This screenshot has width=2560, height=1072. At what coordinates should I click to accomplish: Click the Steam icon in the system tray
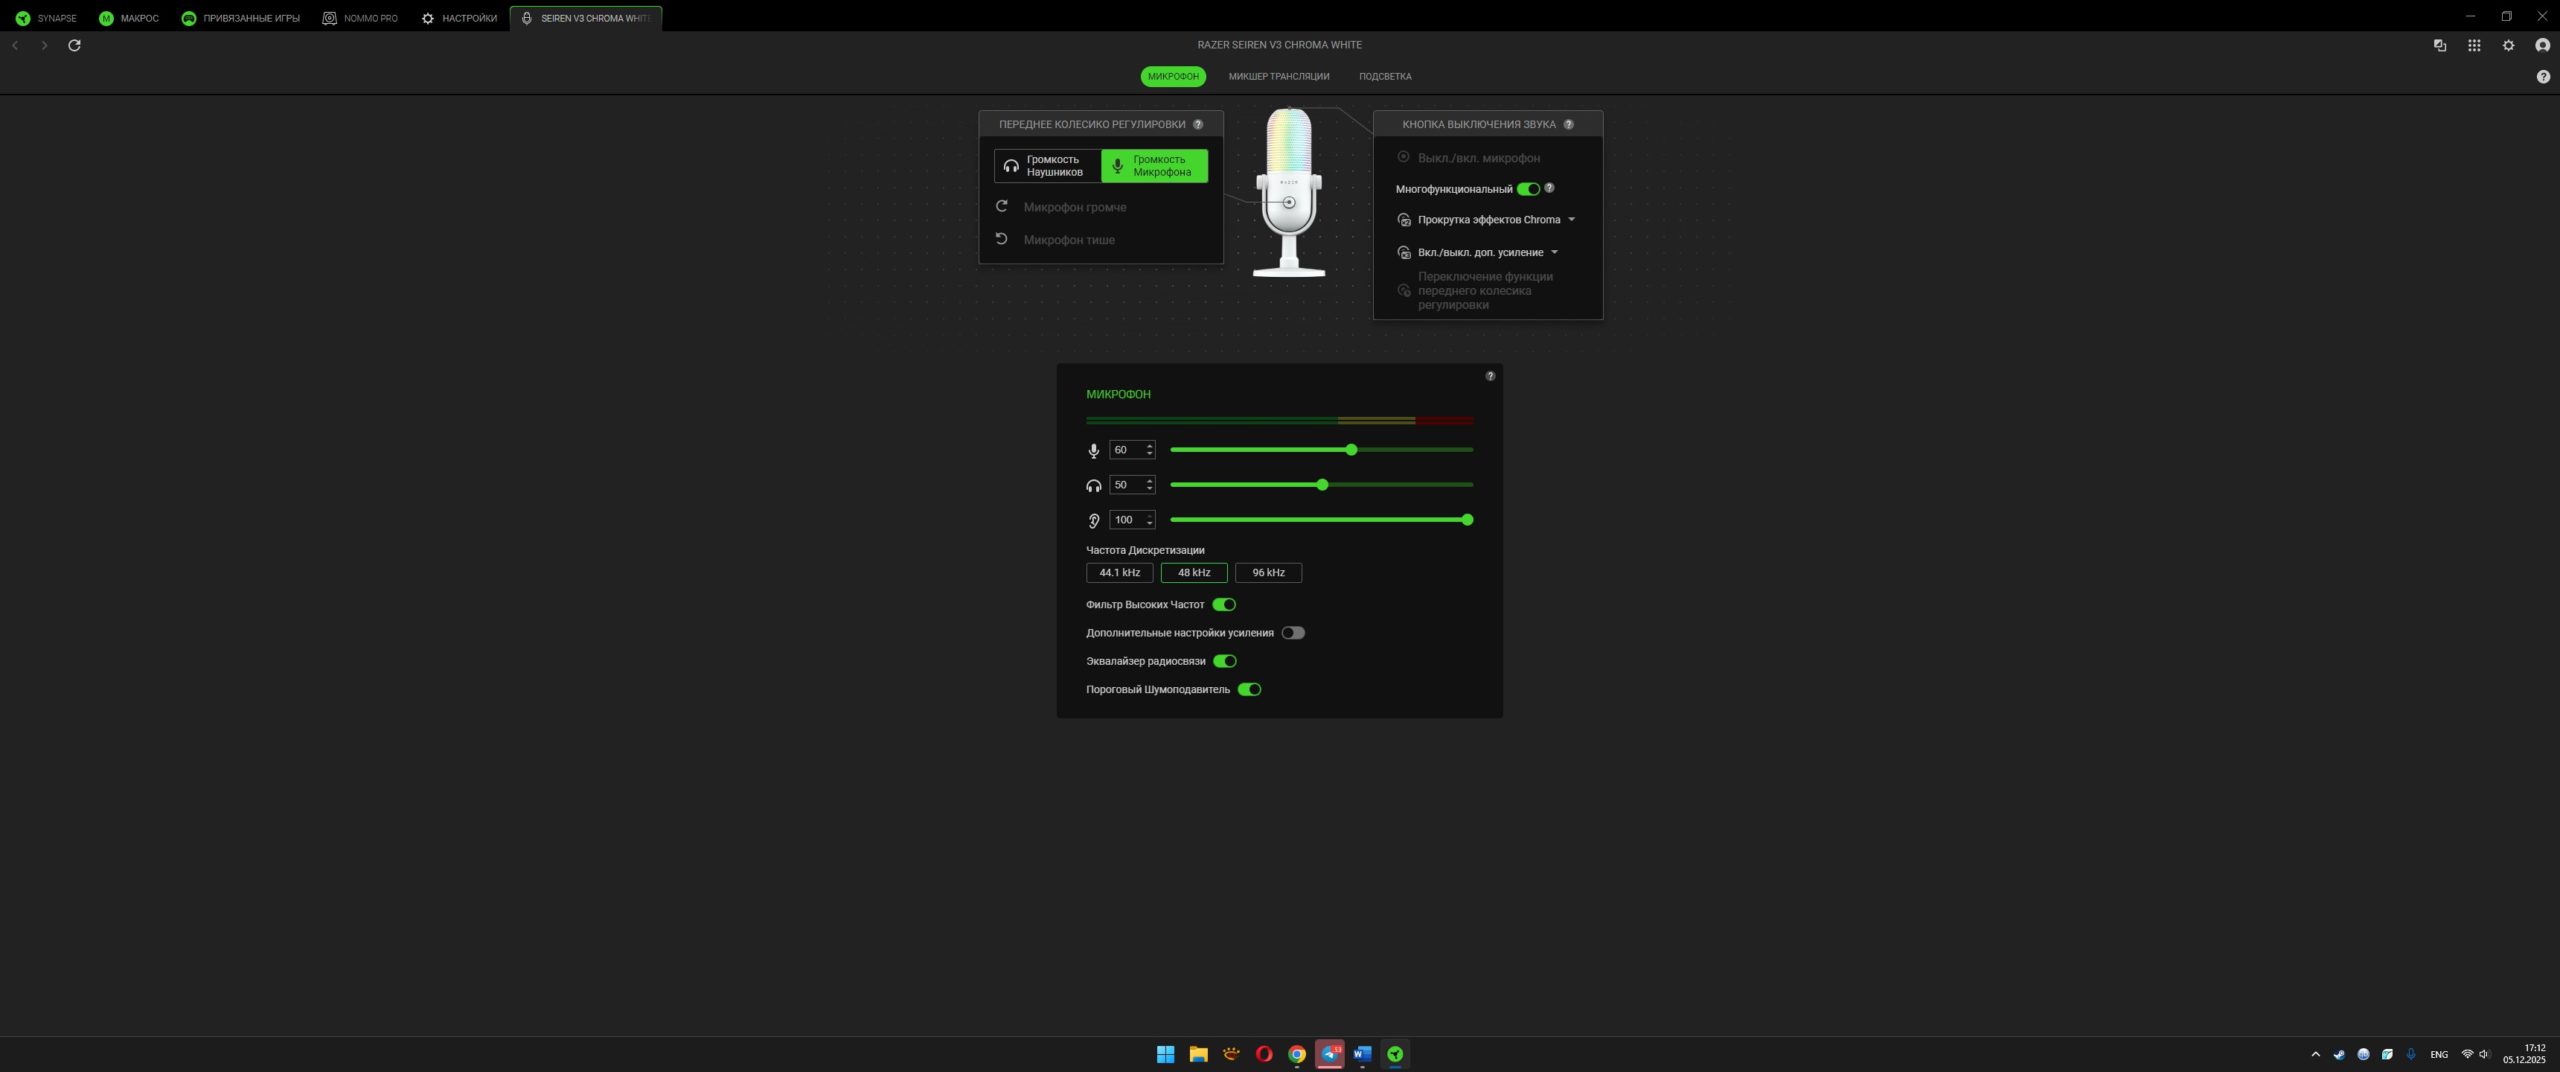2339,1054
